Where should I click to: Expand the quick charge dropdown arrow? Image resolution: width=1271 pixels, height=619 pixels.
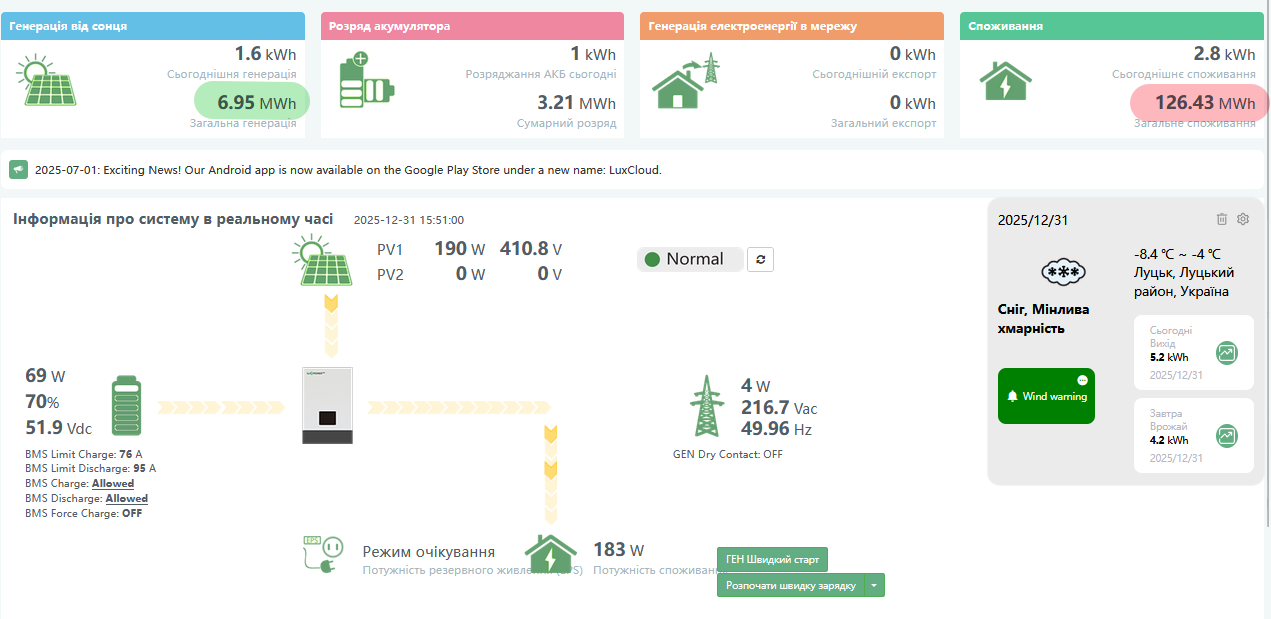(874, 586)
